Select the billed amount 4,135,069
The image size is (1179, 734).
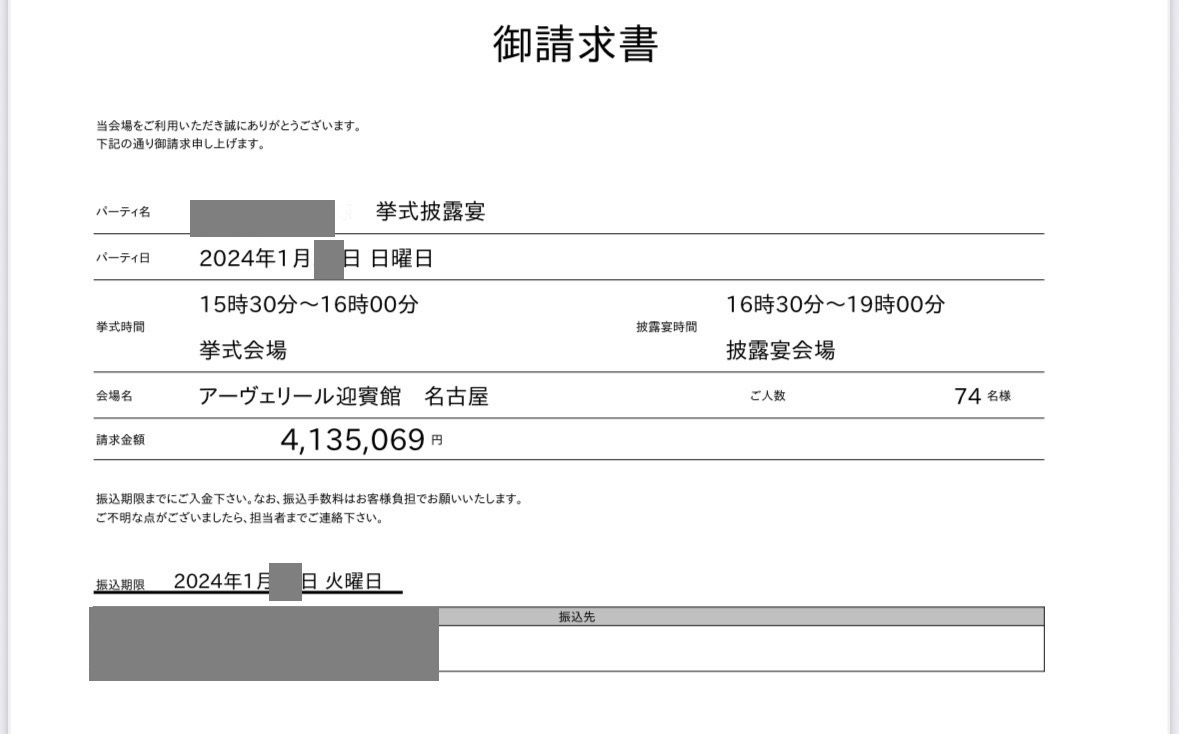click(353, 440)
